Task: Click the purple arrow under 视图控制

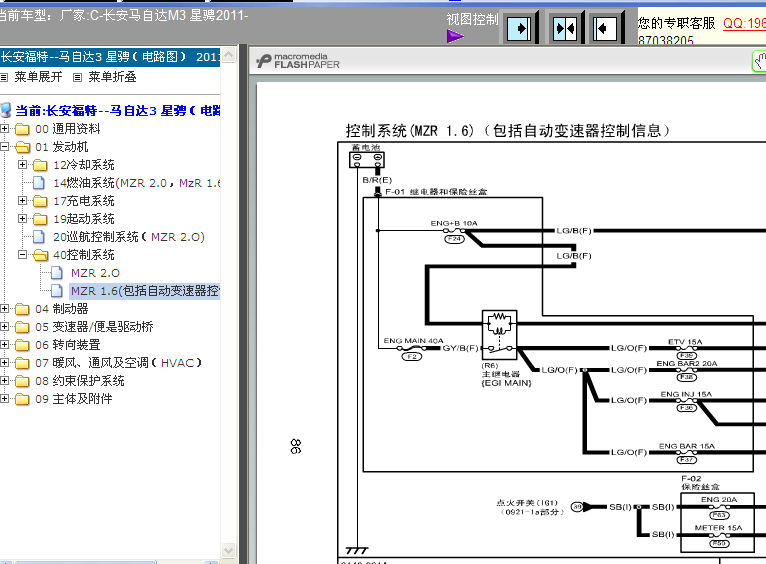Action: click(x=455, y=36)
